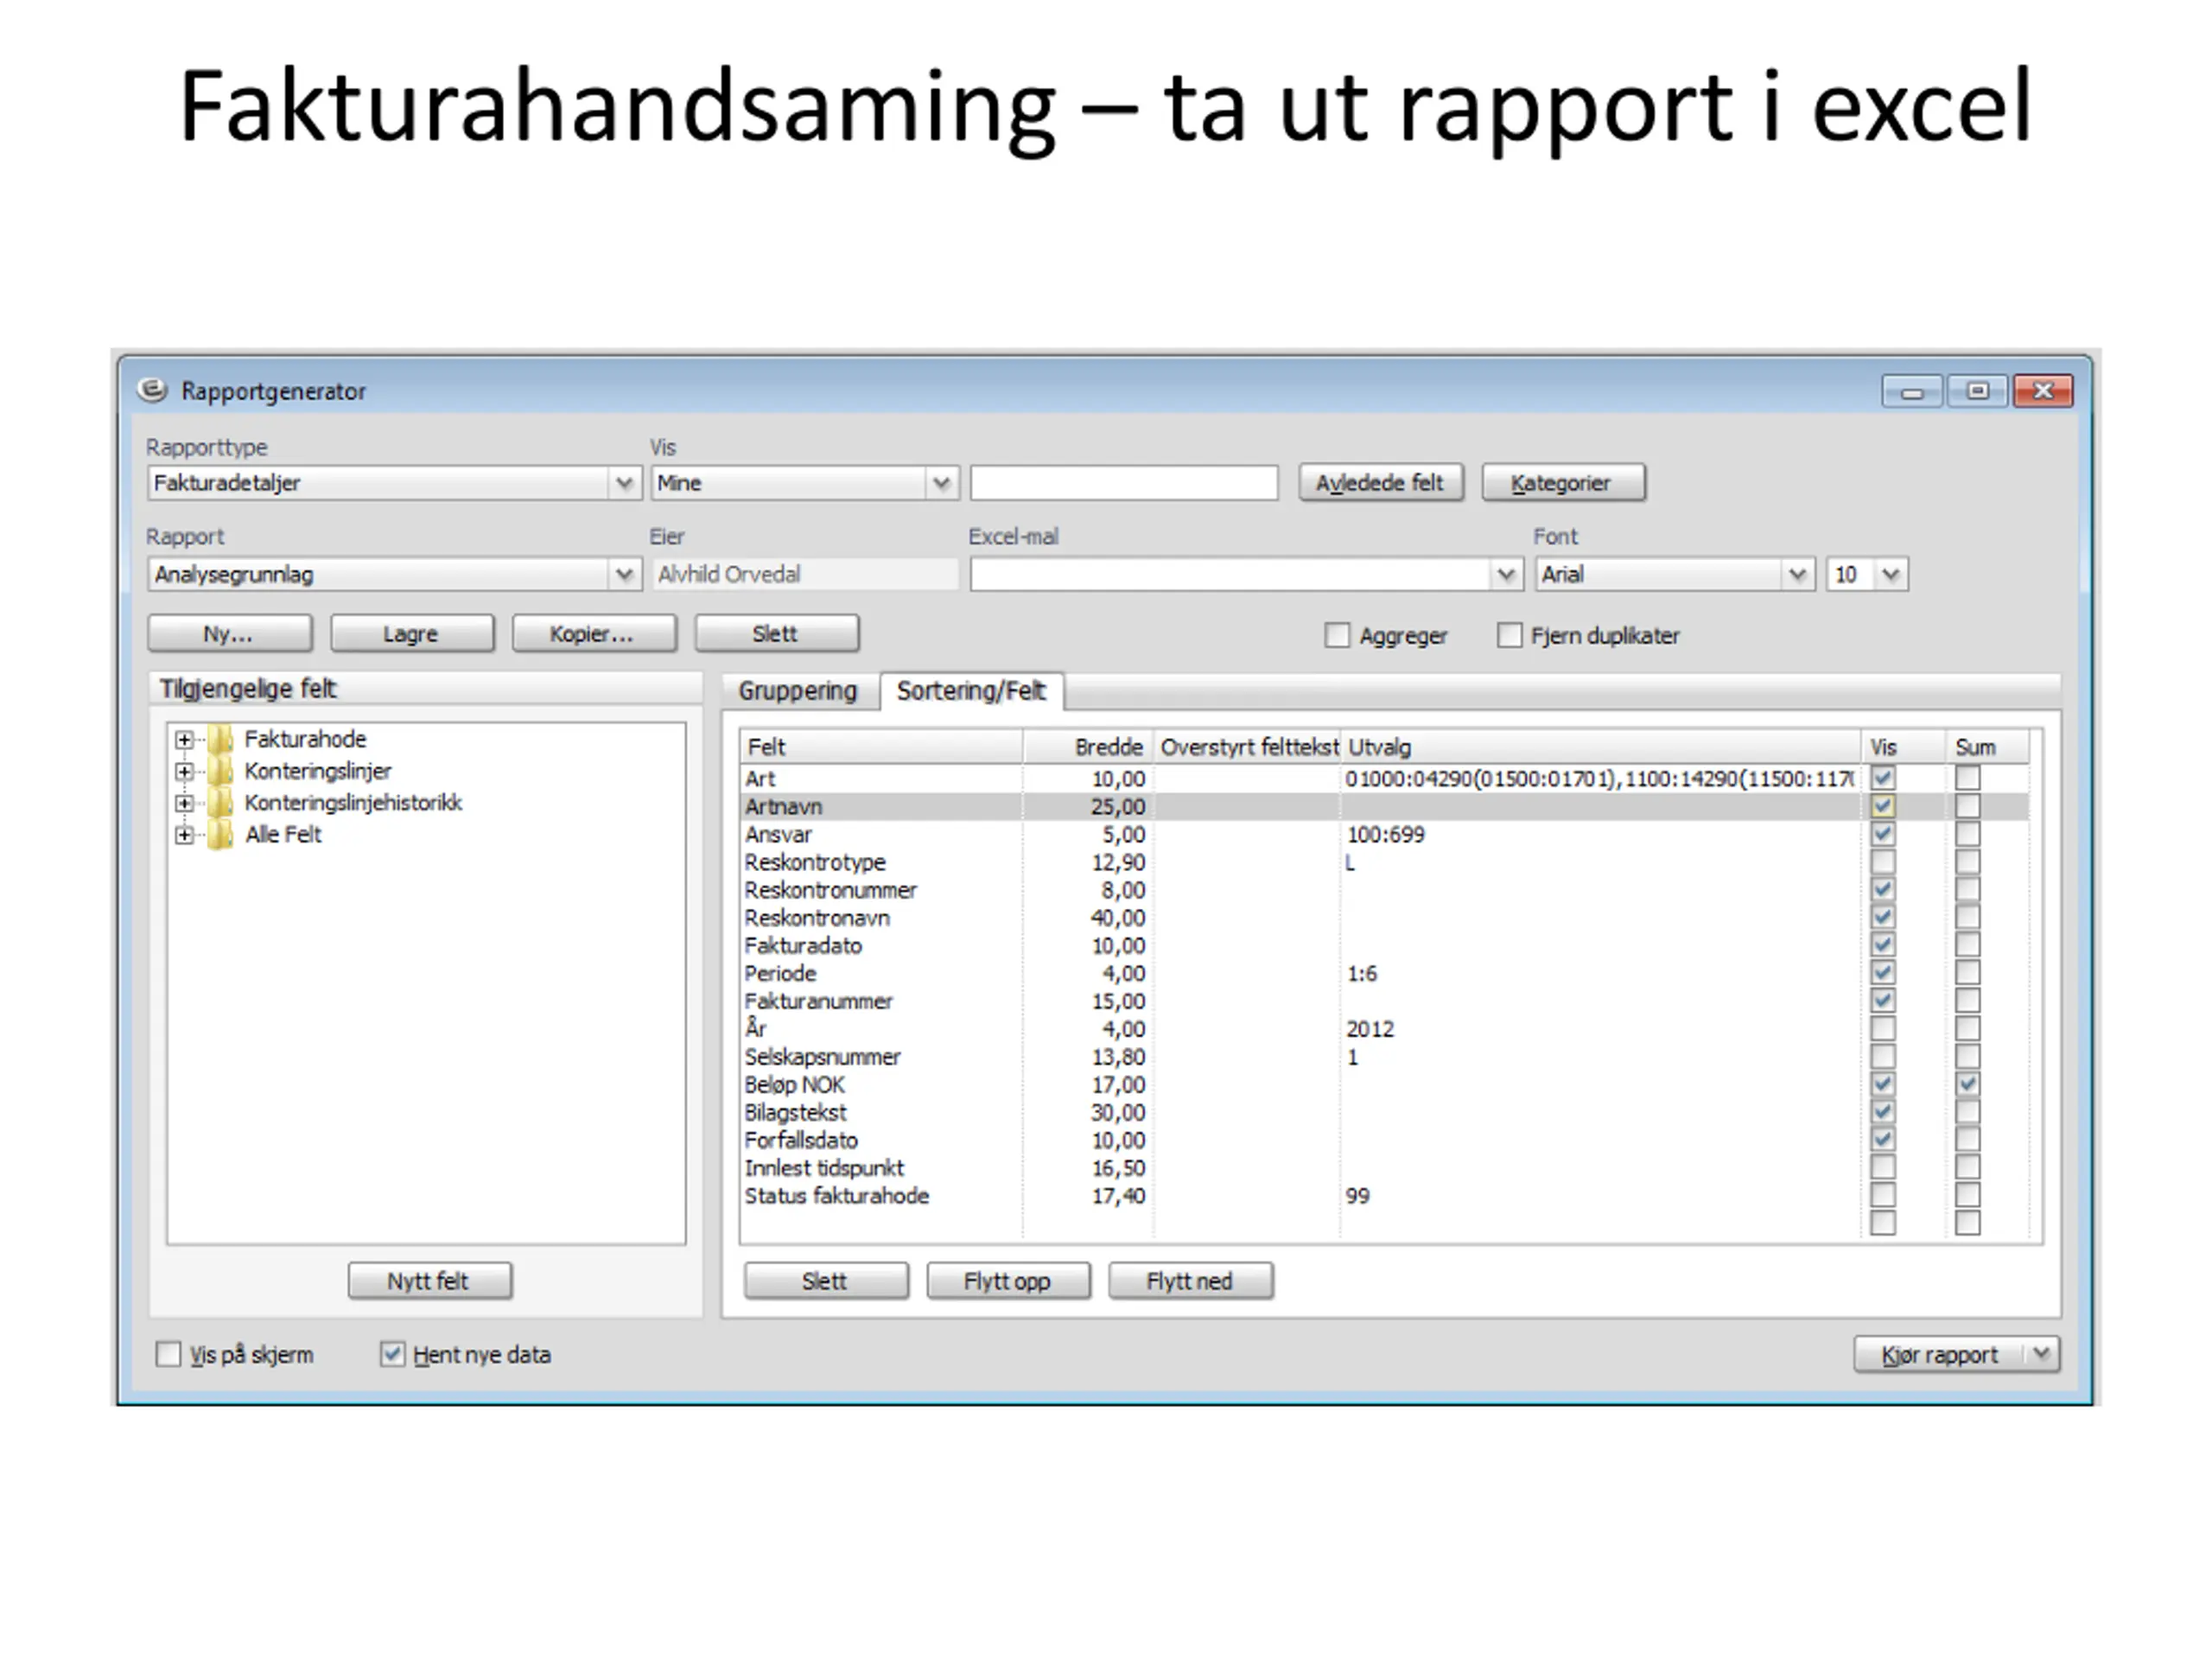
Task: Open the Font dropdown showing Arial
Action: coord(1798,575)
